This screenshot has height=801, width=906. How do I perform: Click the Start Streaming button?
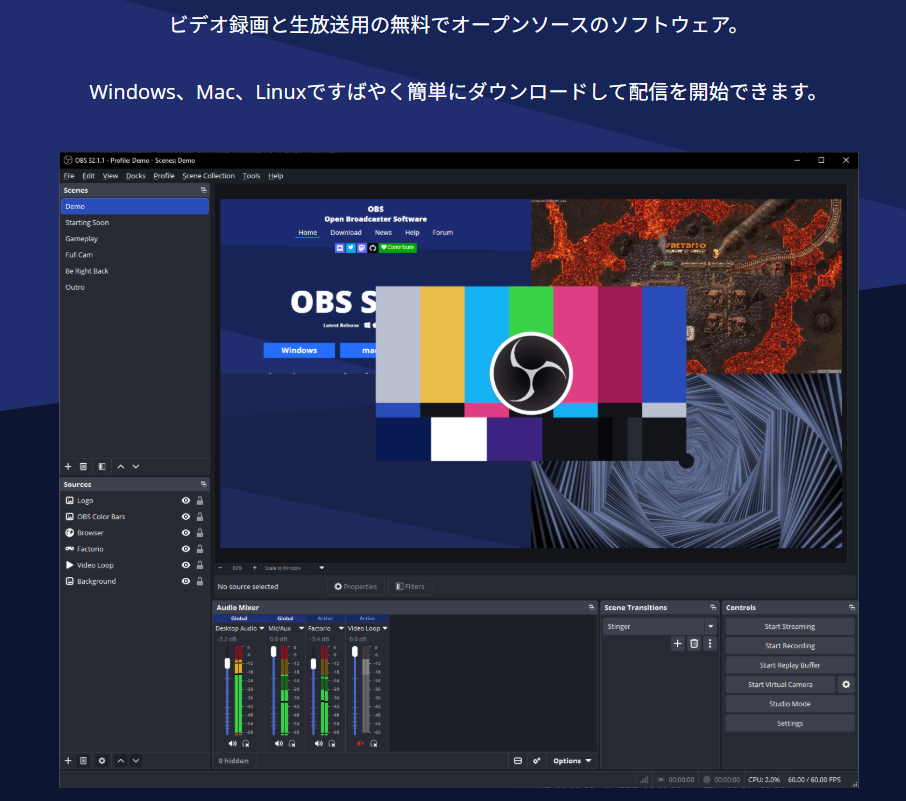pos(789,627)
